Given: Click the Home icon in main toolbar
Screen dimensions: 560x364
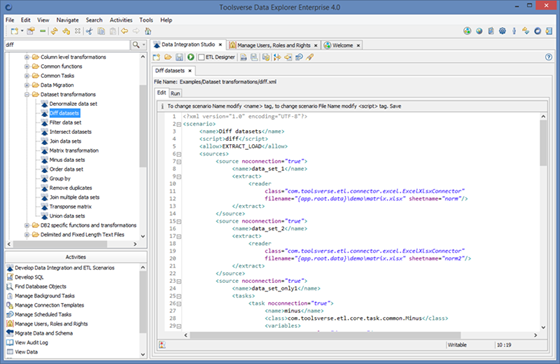Looking at the screenshot, I should click(148, 31).
